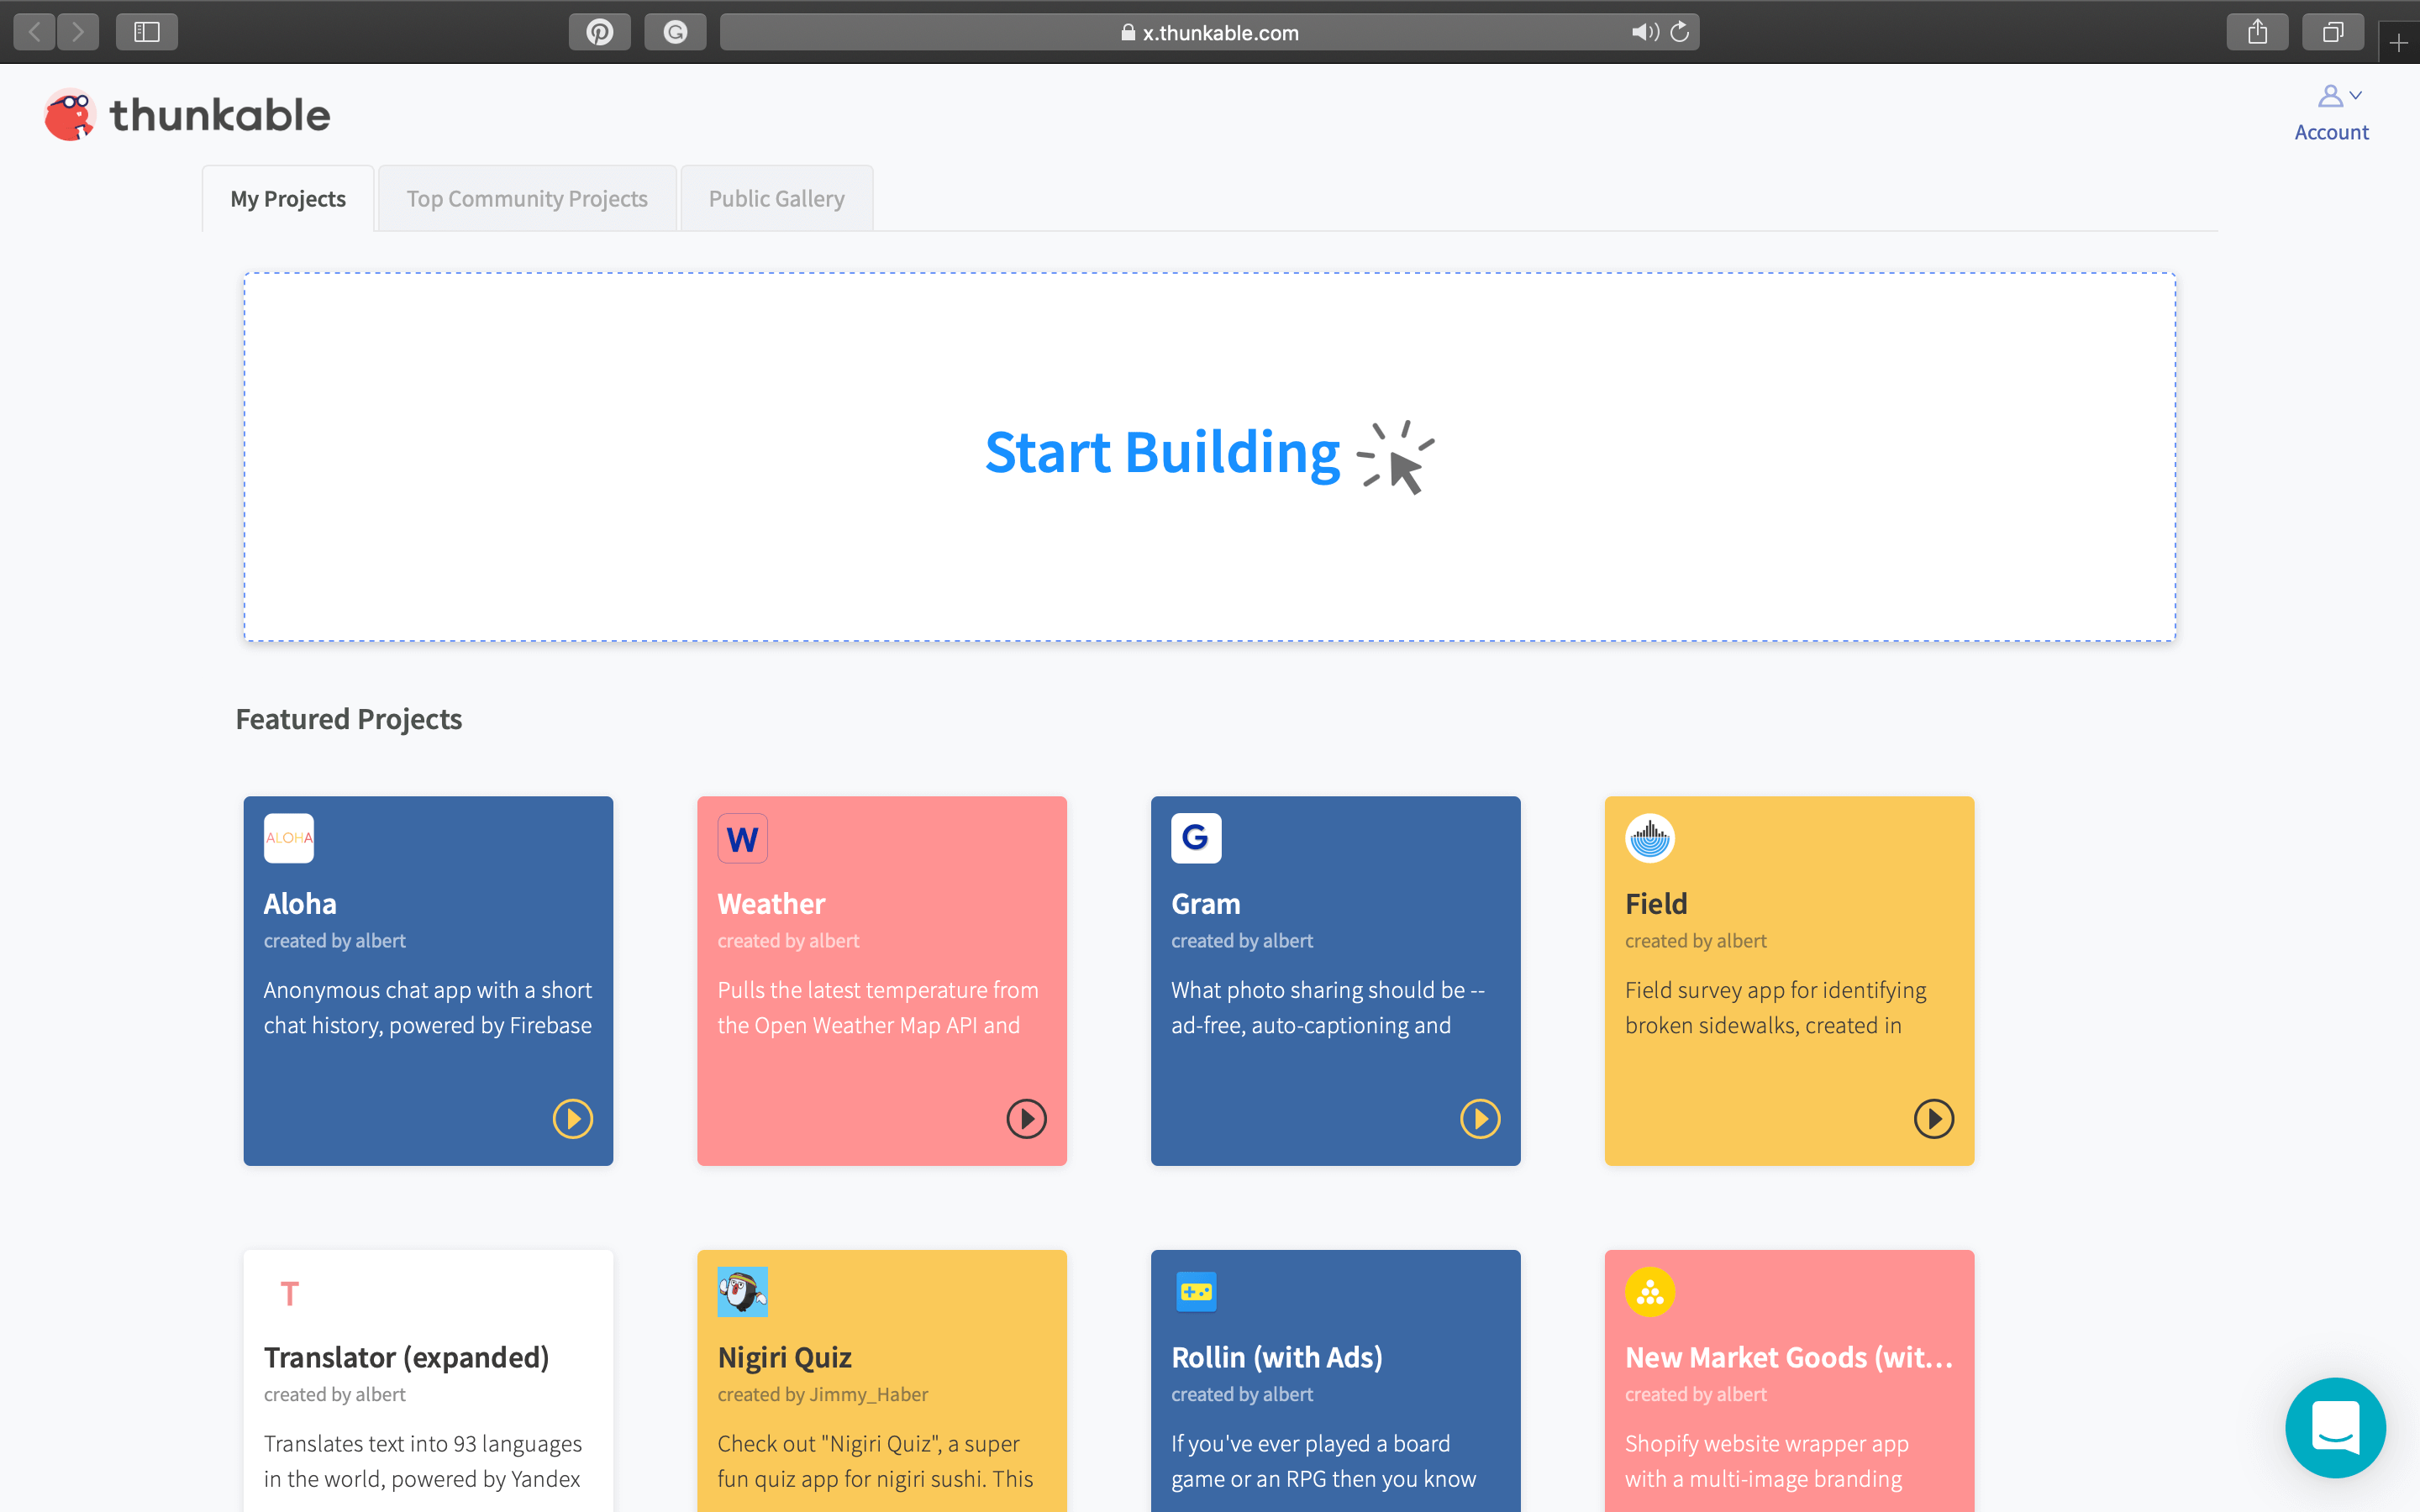Mute tab audio via speaker icon
The image size is (2420, 1512).
[x=1643, y=32]
